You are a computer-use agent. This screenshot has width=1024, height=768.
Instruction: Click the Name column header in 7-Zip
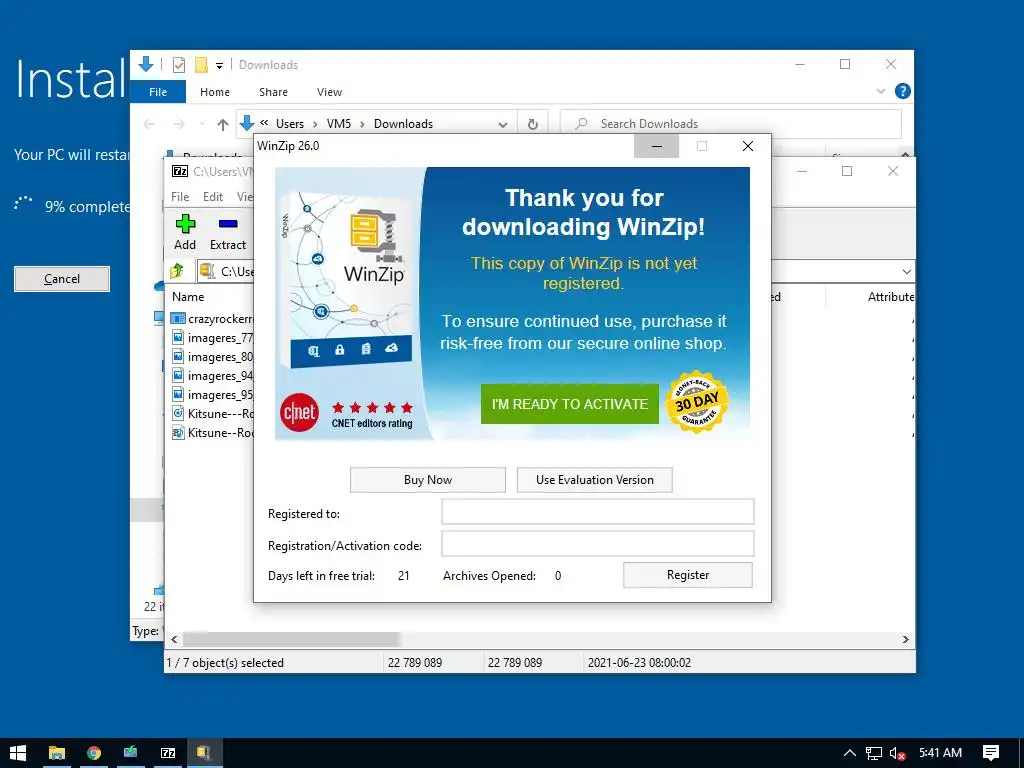pos(188,296)
